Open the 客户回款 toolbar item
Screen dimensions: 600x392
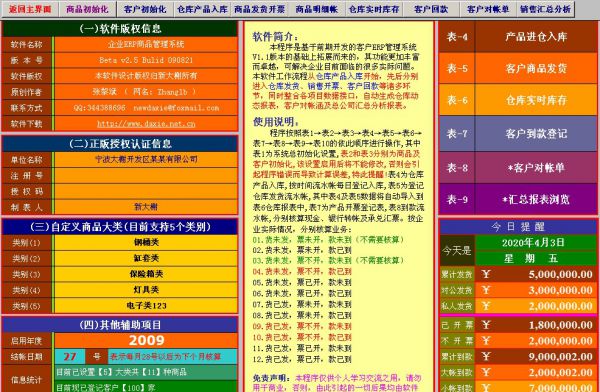click(431, 9)
